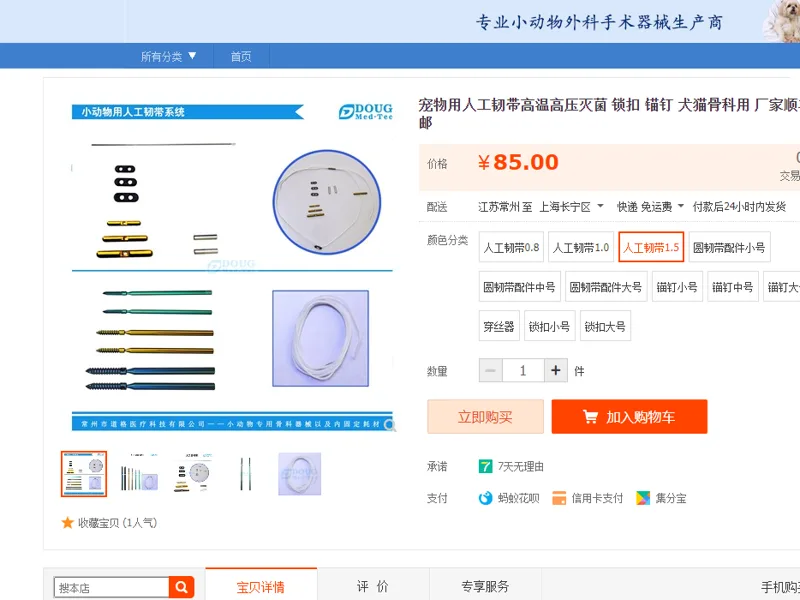Viewport: 800px width, 600px height.
Task: Click the green 7-day return icon
Action: point(485,466)
